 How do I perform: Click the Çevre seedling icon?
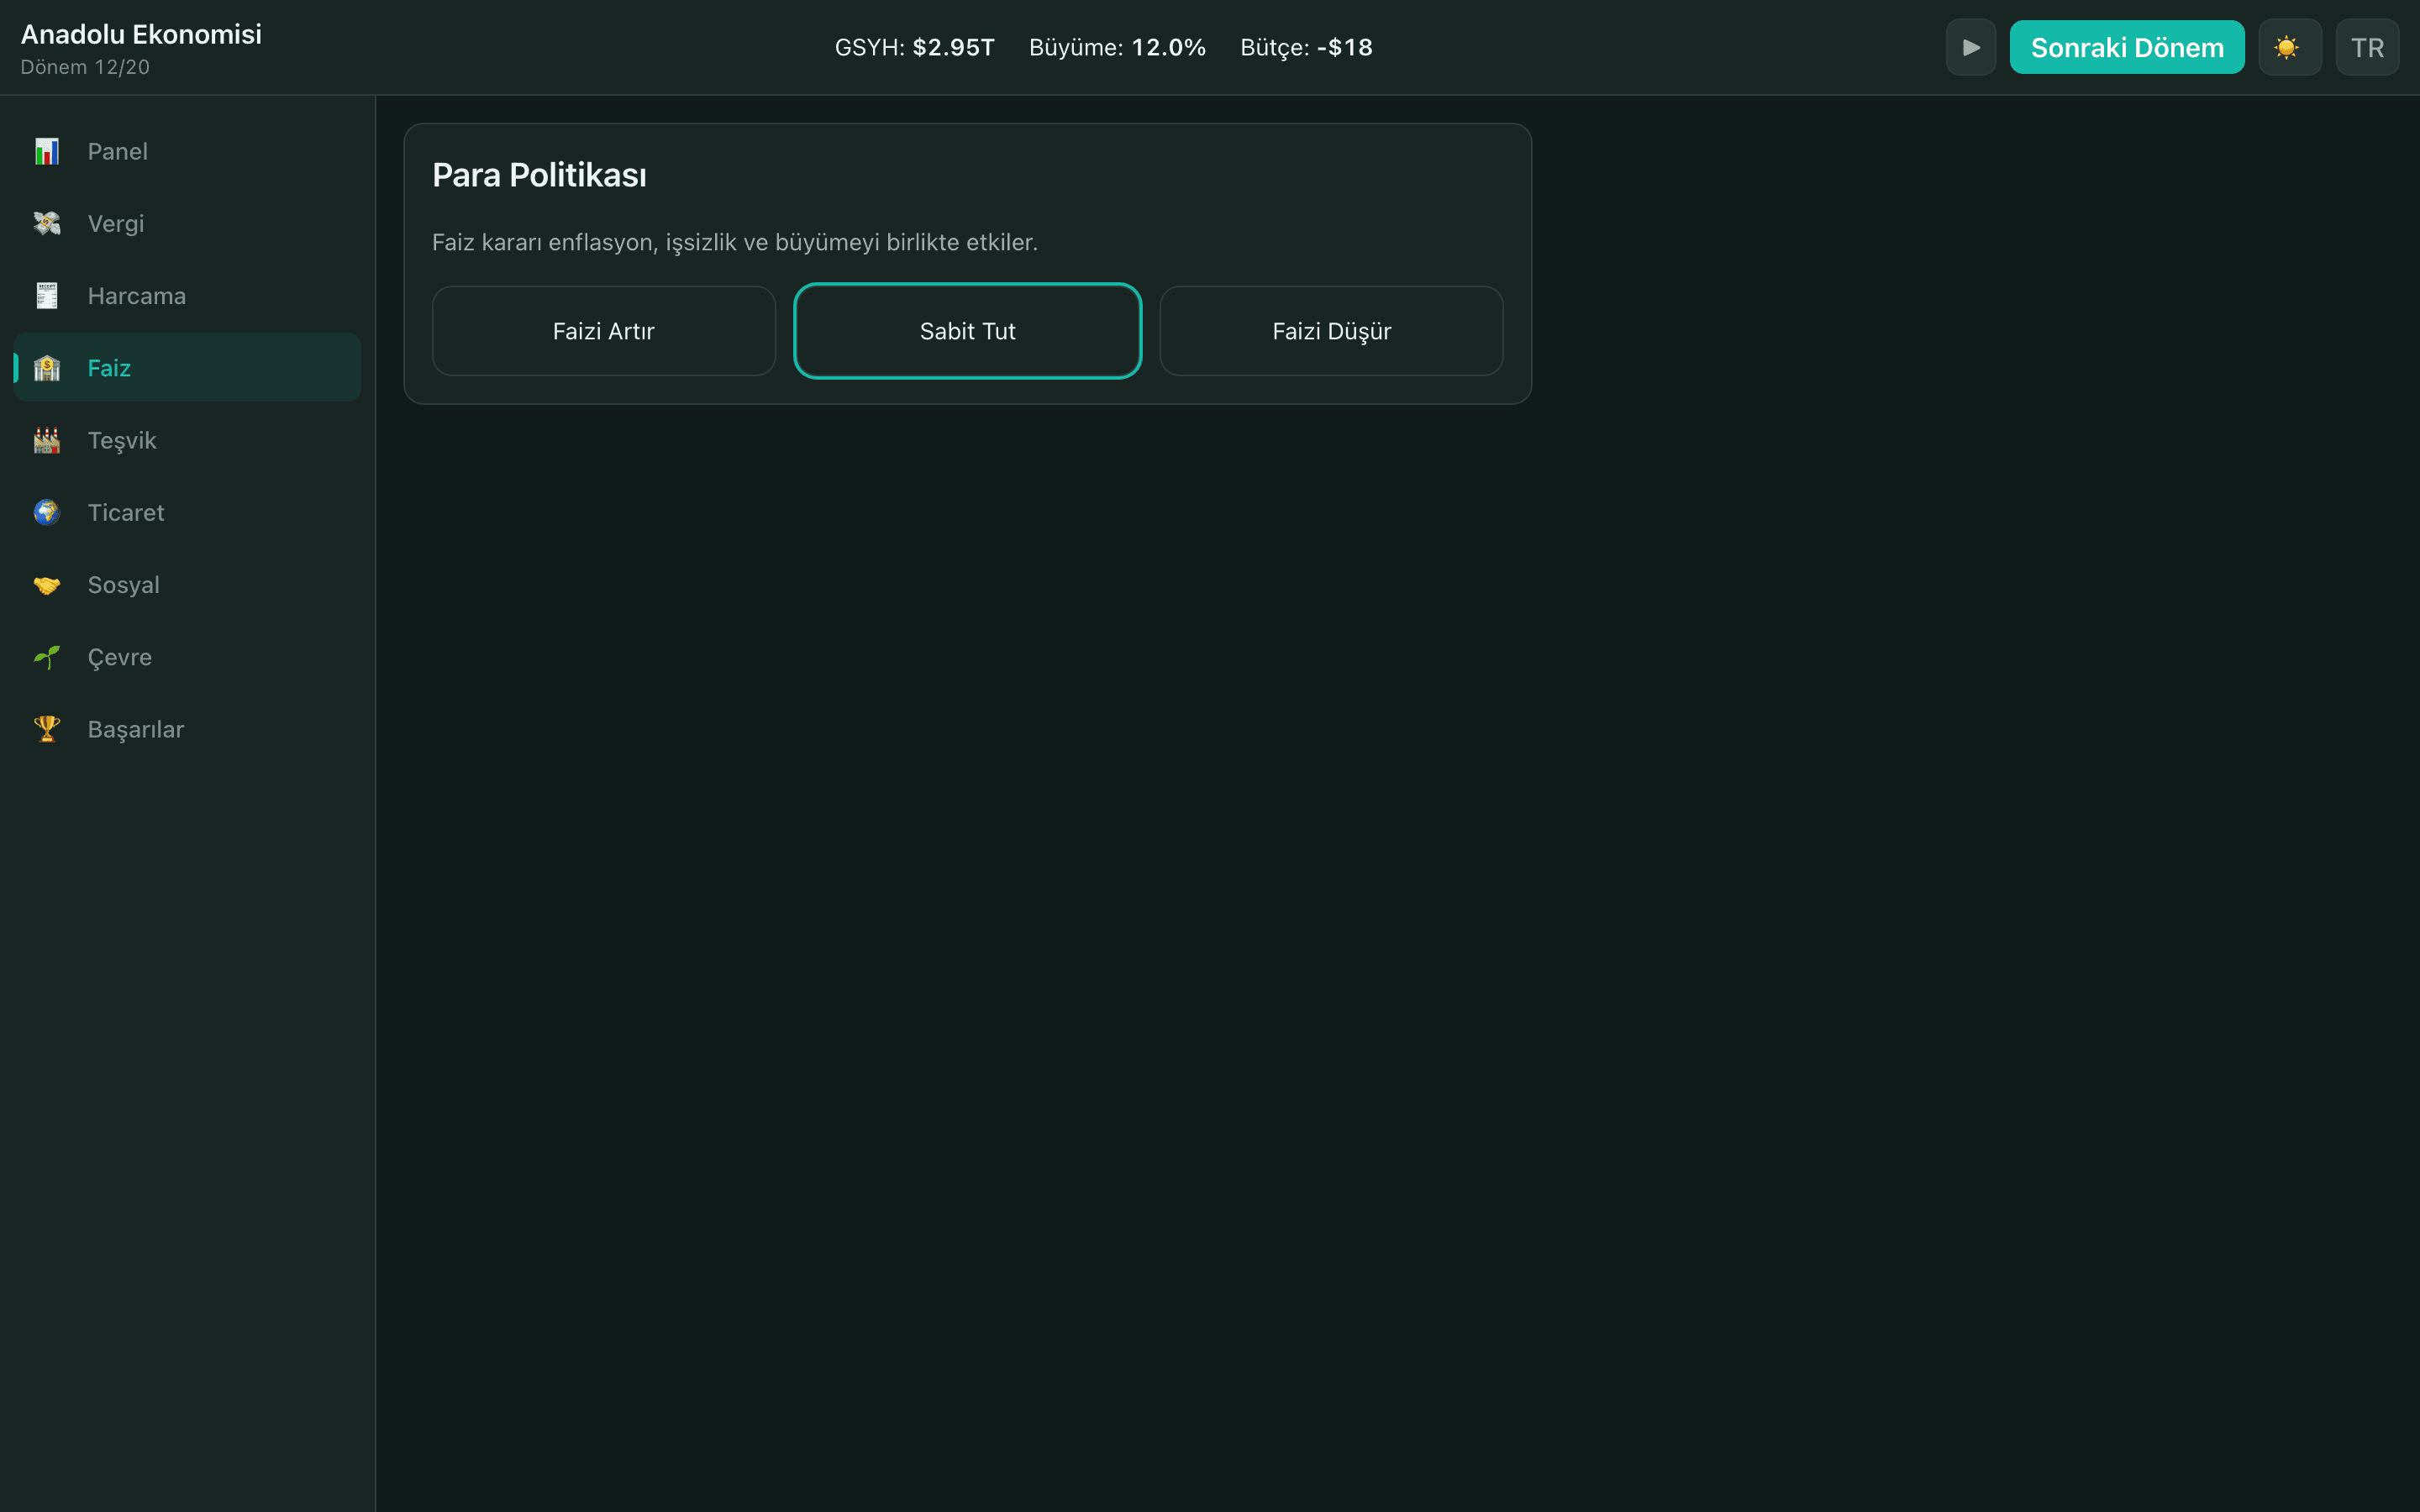click(x=47, y=657)
